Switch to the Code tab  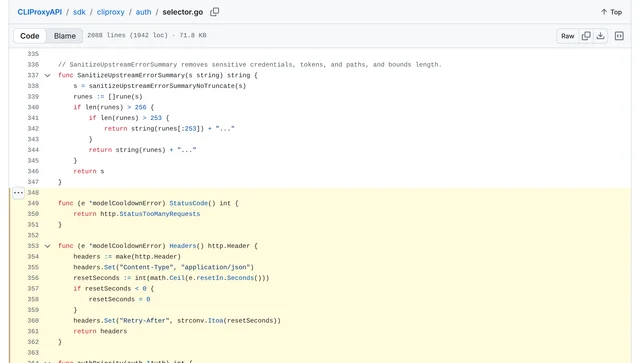tap(30, 36)
